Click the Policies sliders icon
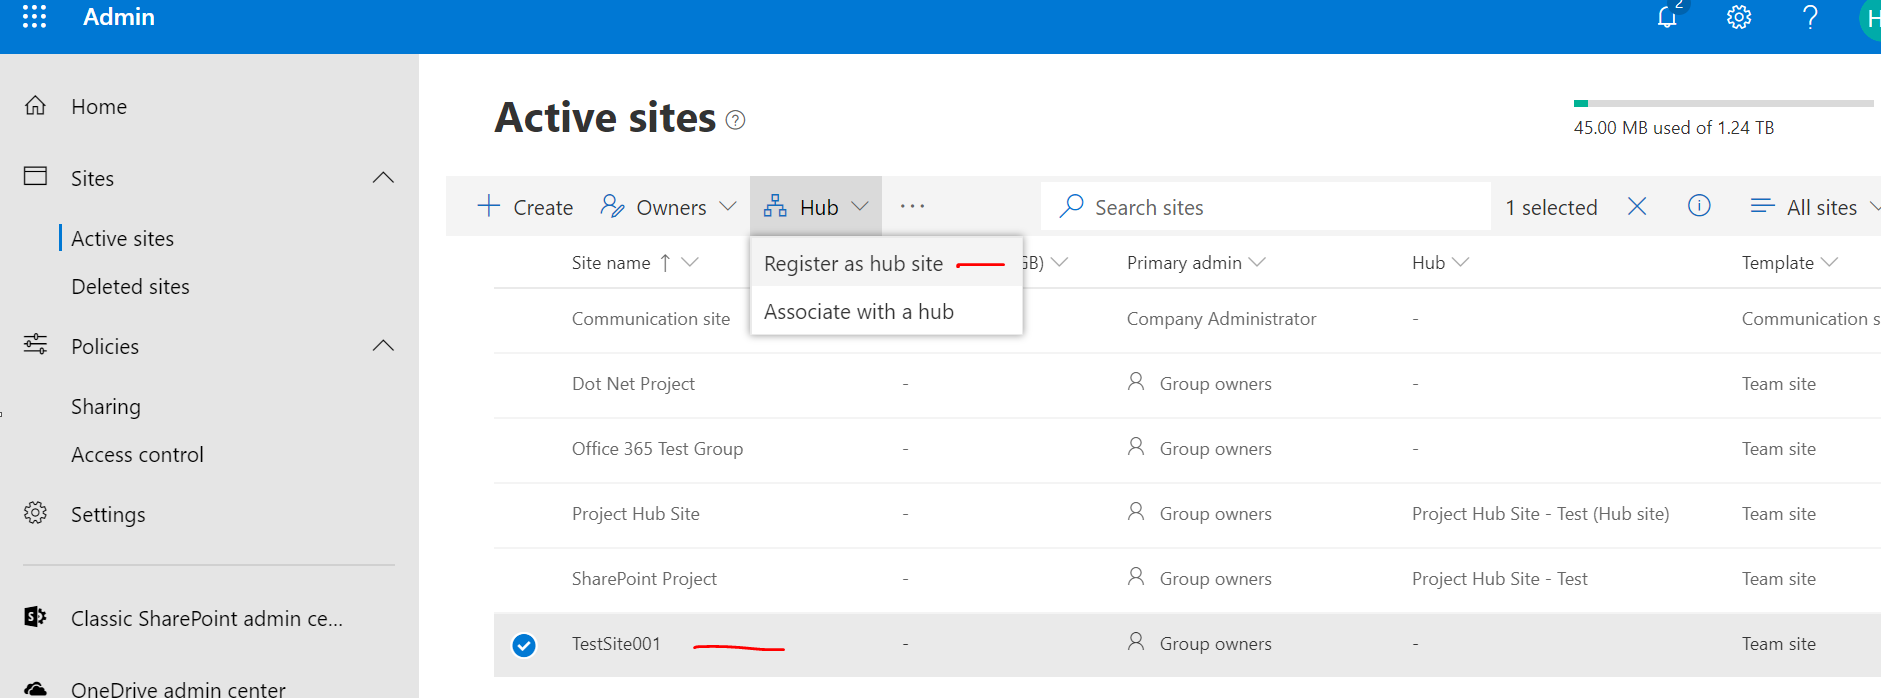Viewport: 1881px width, 698px height. pos(35,344)
